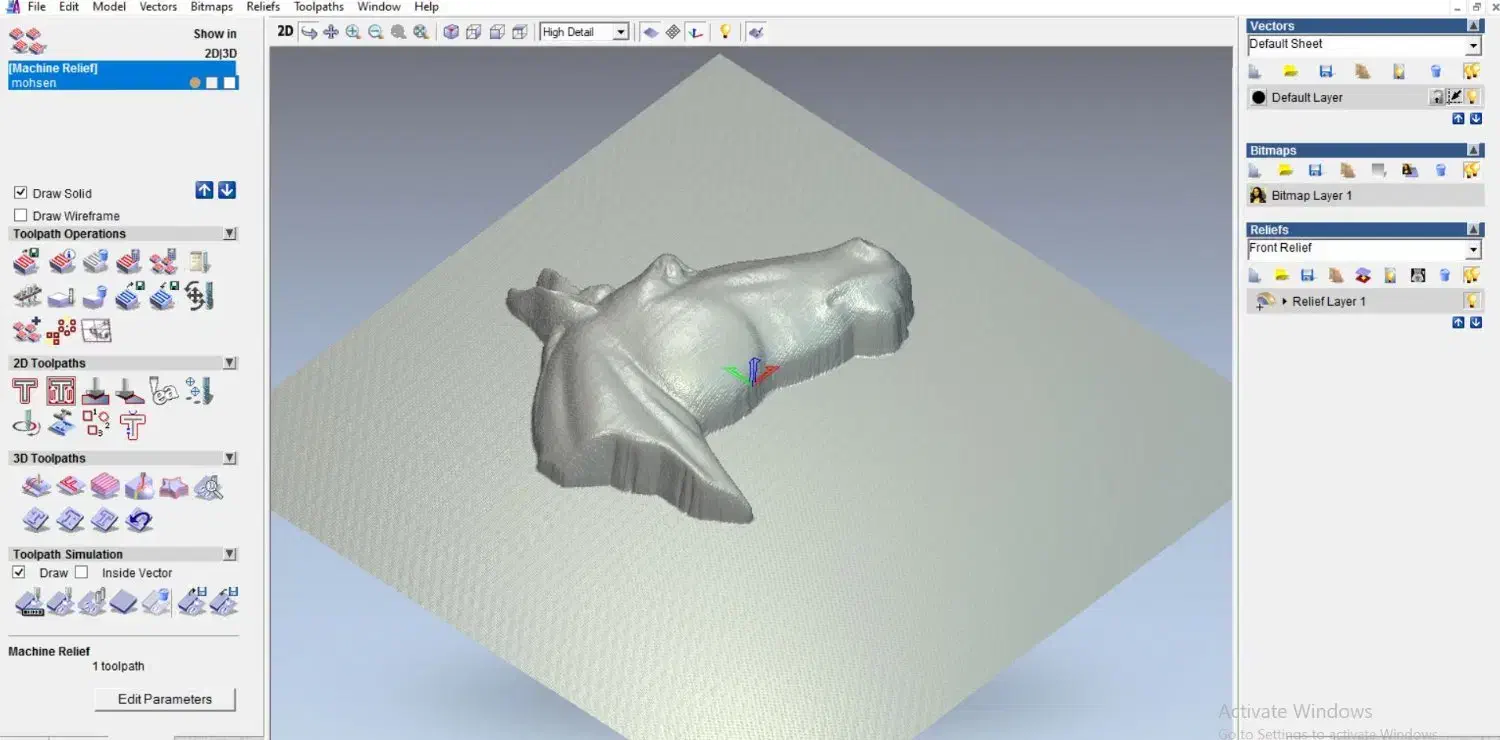Open the High Detail dropdown

(620, 32)
